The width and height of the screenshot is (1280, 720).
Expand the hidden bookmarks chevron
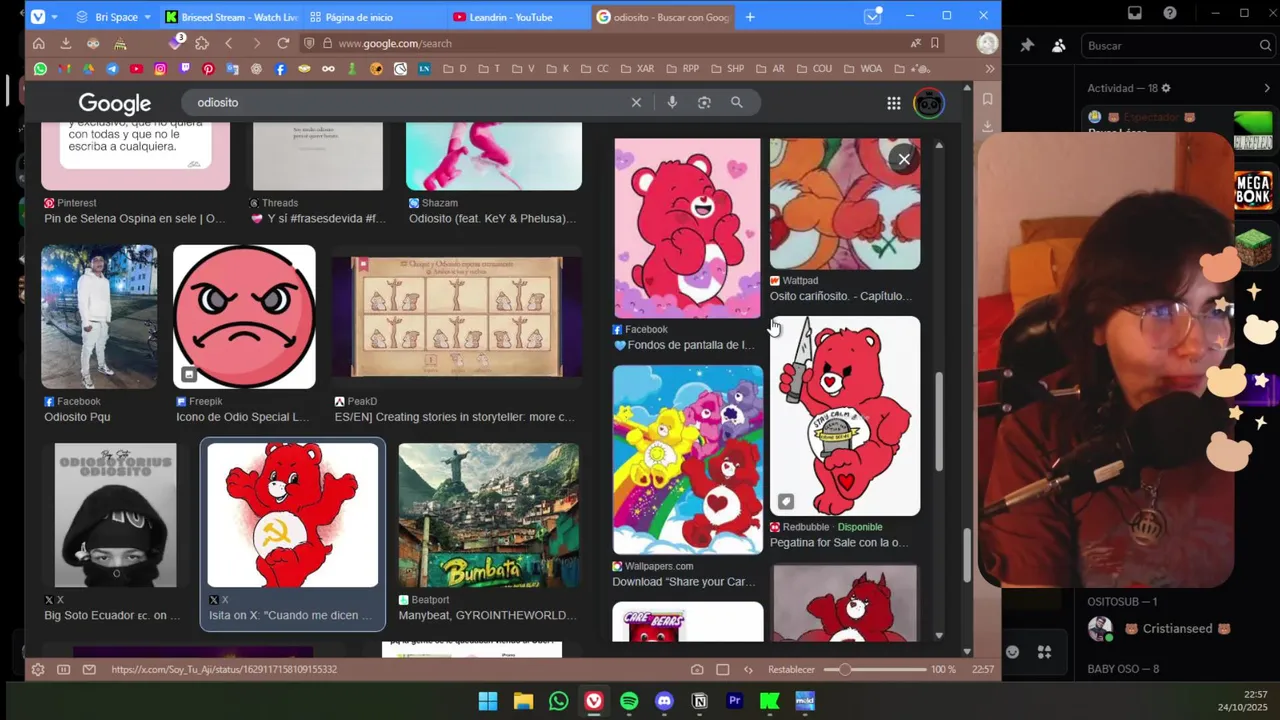click(990, 69)
